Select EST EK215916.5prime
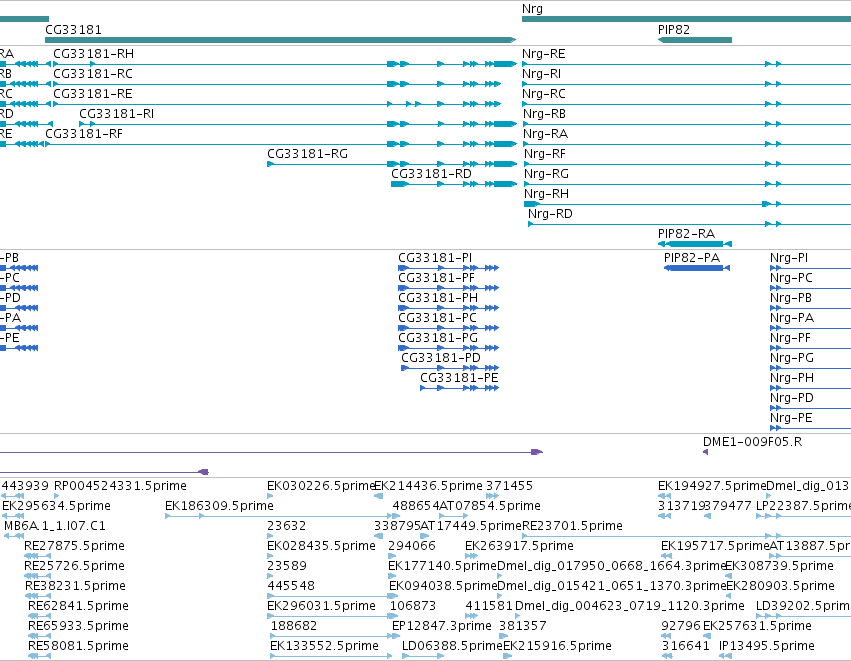 [x=557, y=646]
